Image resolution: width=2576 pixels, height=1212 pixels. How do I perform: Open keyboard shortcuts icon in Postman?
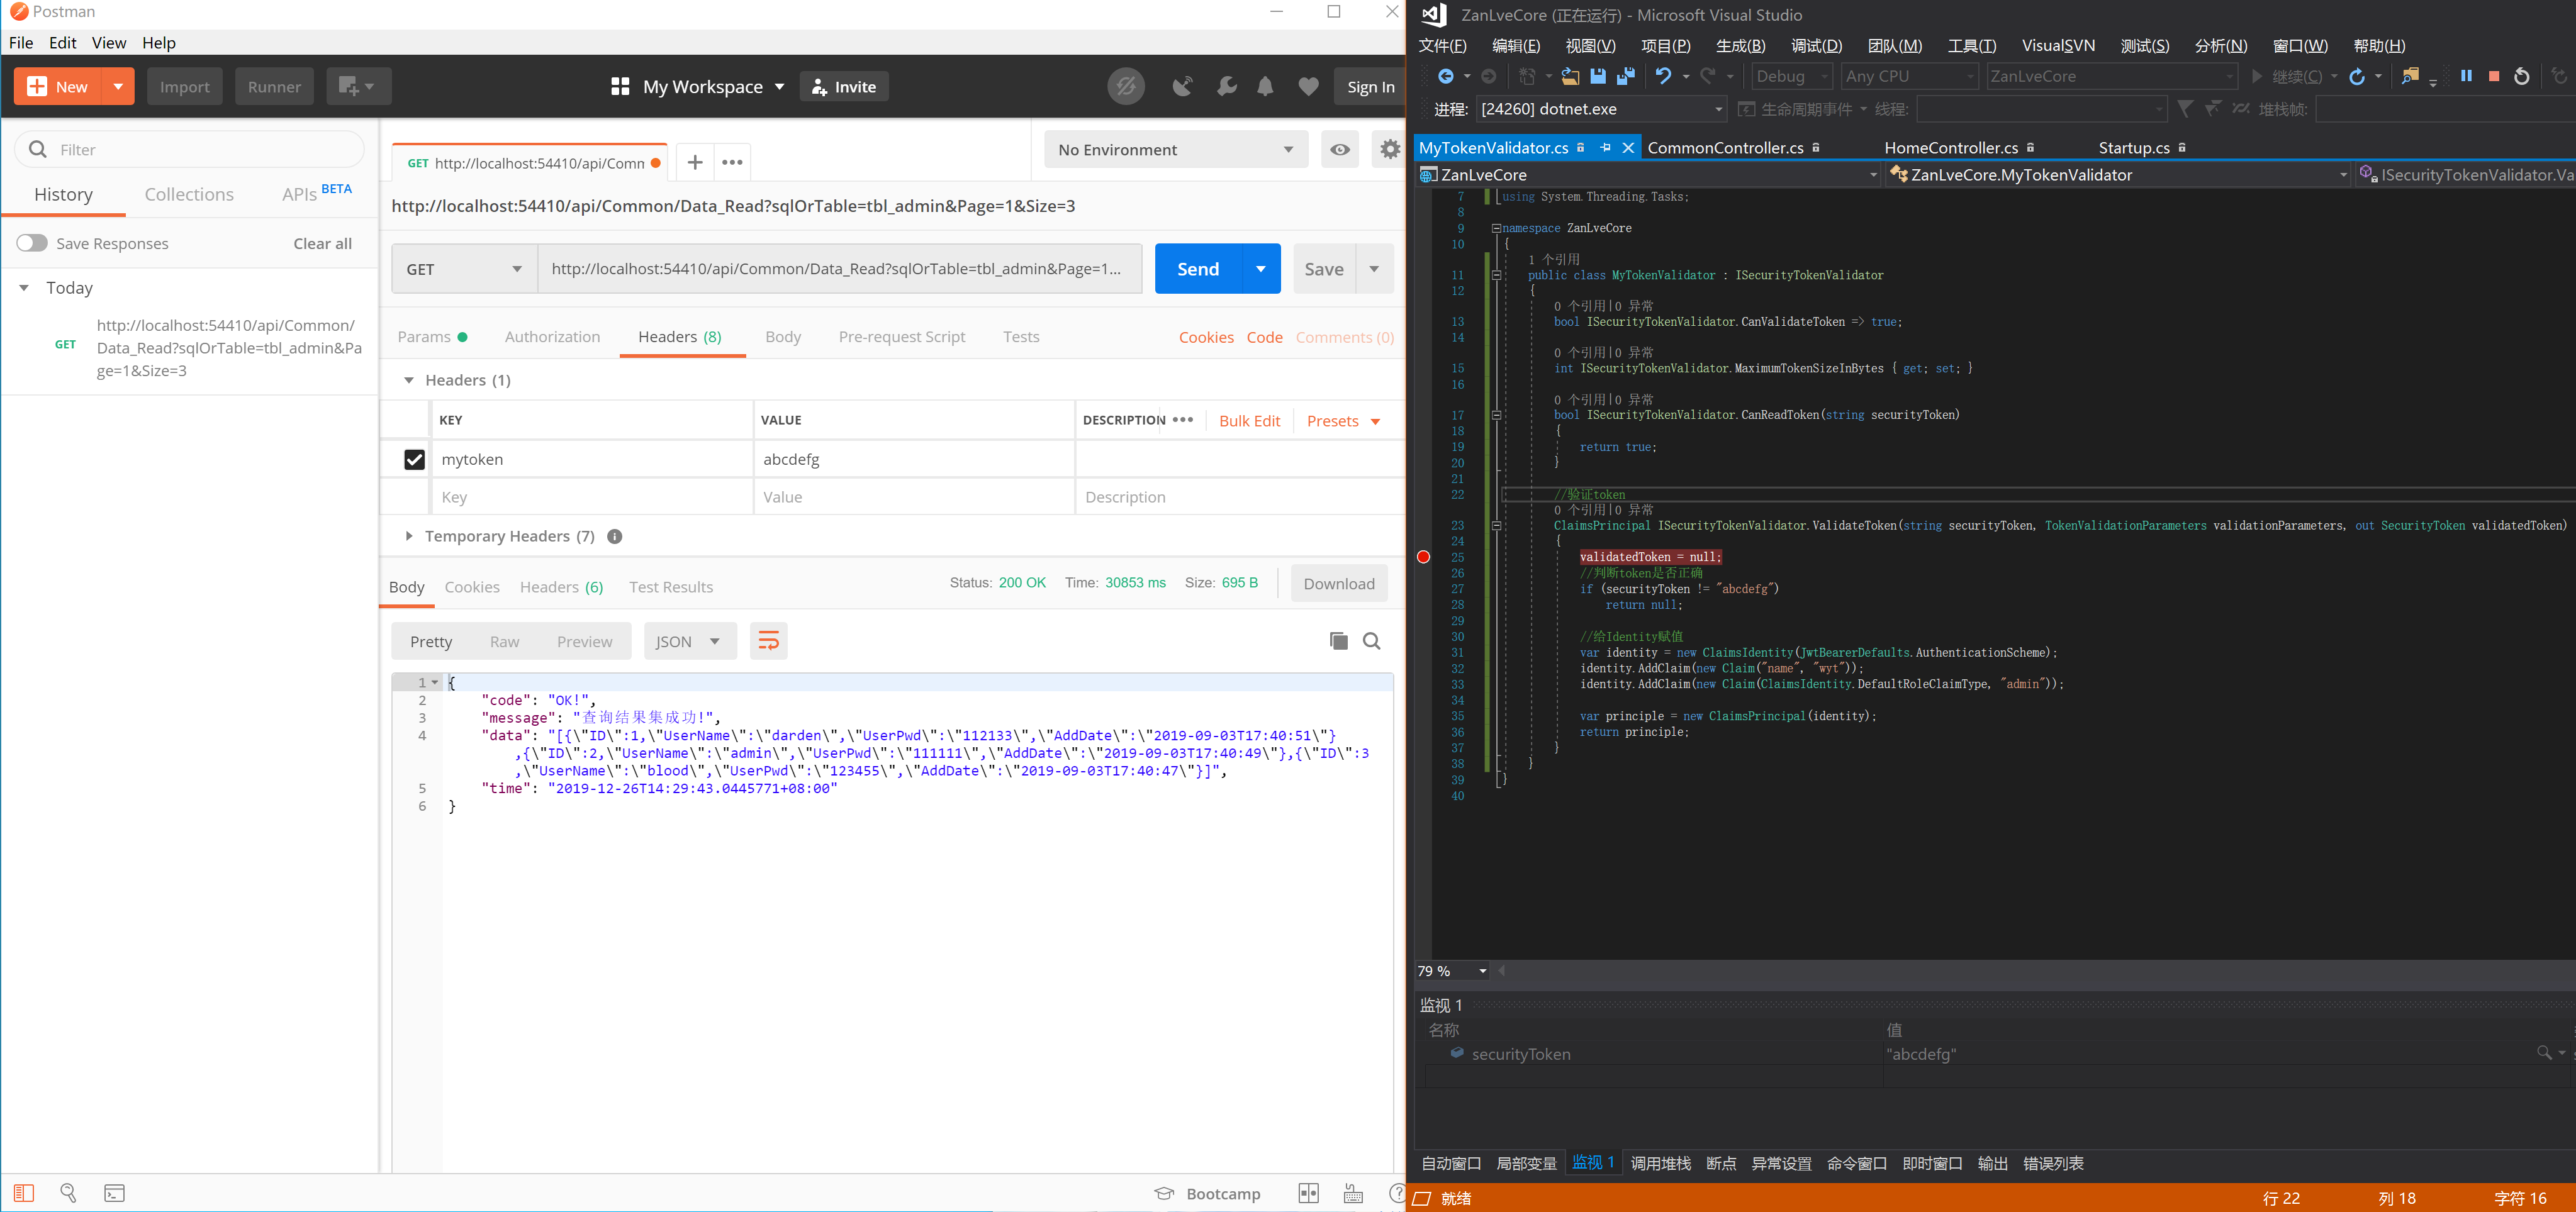pyautogui.click(x=1353, y=1193)
